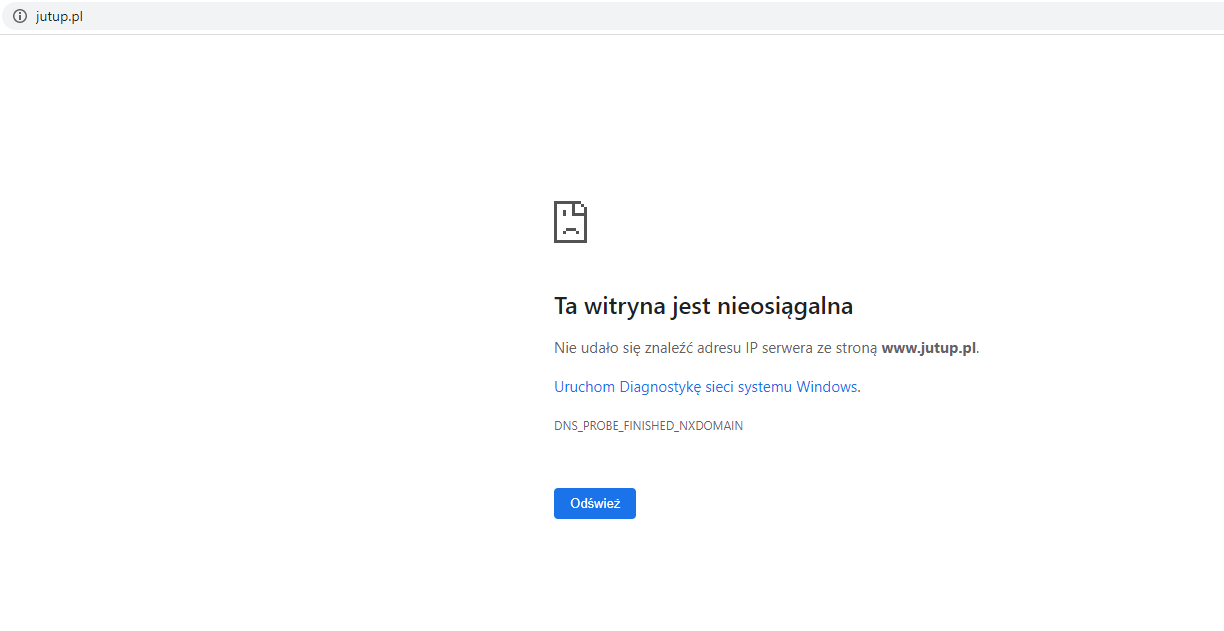The height and width of the screenshot is (631, 1224).
Task: Click the word Uruchom in diagnostics link
Action: 584,387
